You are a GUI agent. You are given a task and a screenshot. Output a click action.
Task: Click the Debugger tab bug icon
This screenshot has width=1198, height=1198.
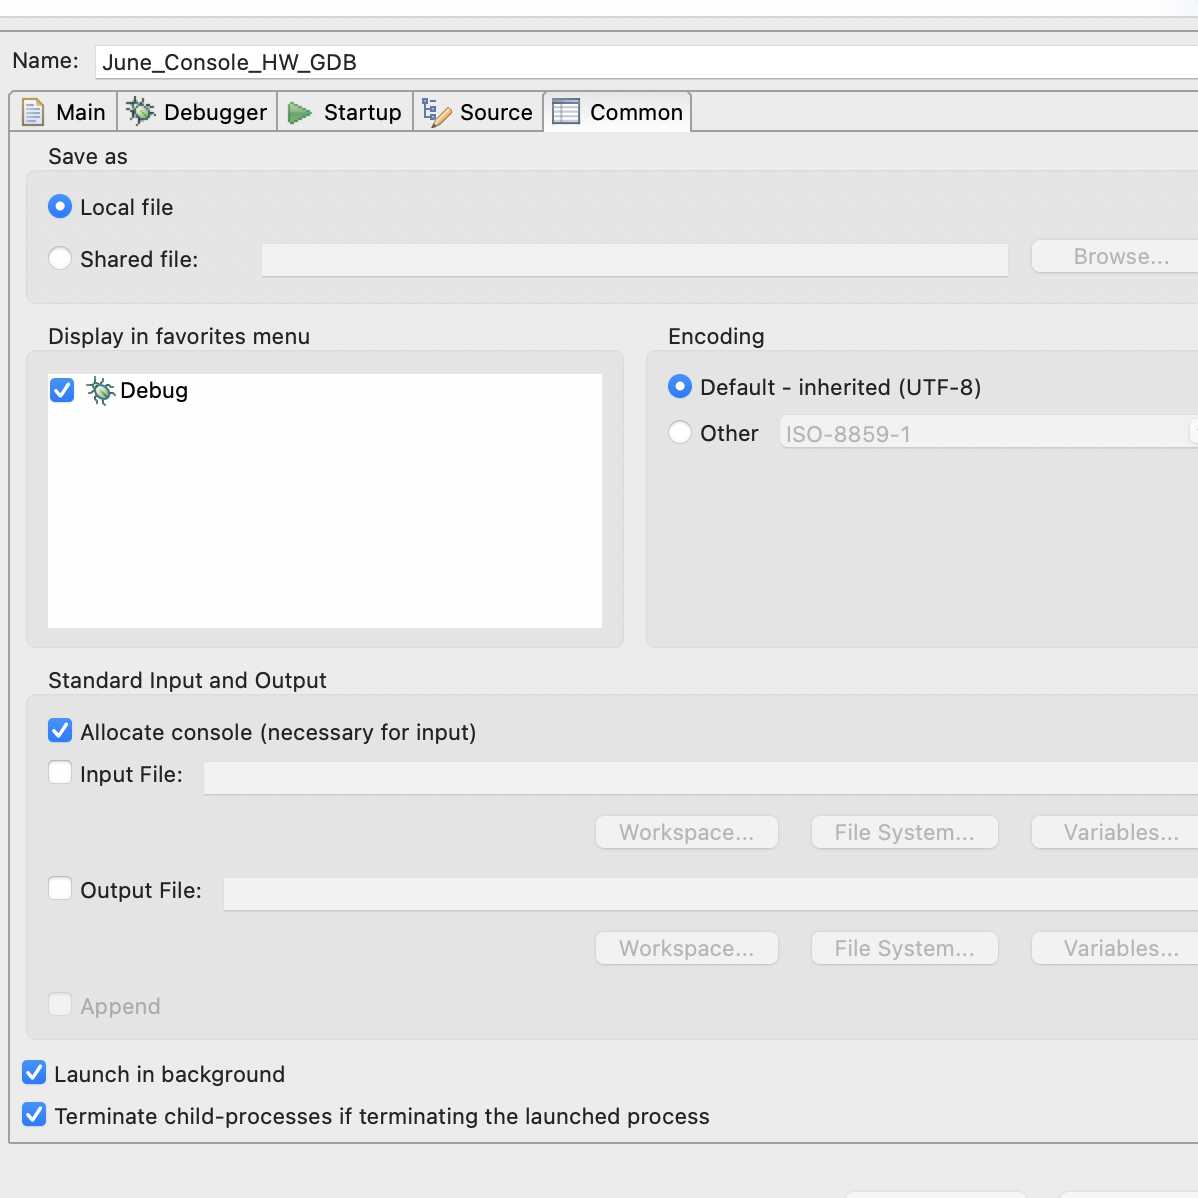click(x=141, y=112)
